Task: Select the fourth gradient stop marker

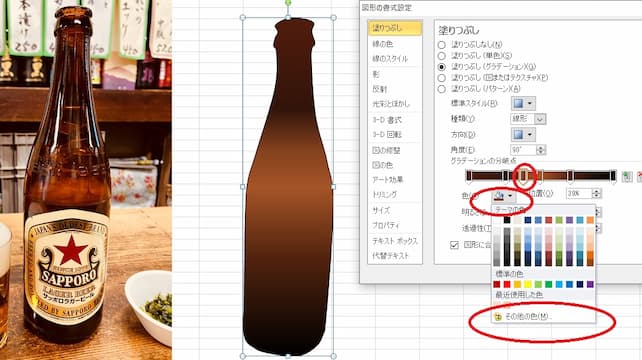Action: coord(540,176)
